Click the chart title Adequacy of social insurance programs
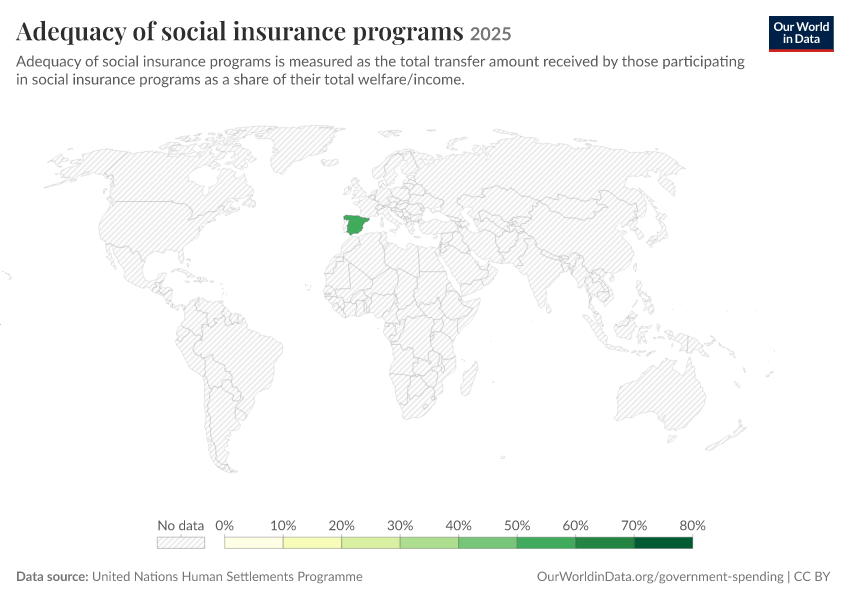This screenshot has width=850, height=600. pyautogui.click(x=240, y=31)
